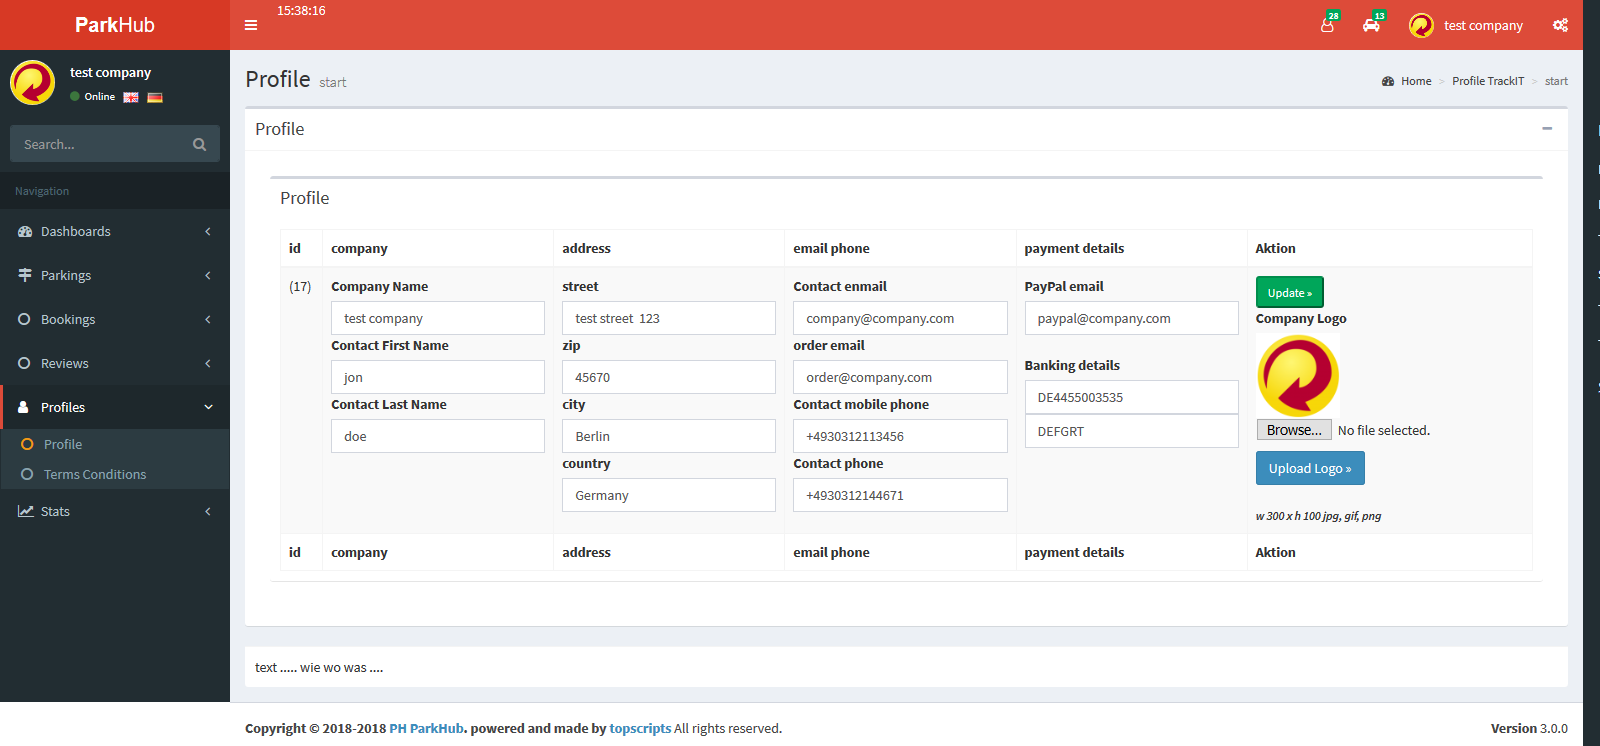The image size is (1600, 746).
Task: Edit the street field
Action: (x=669, y=318)
